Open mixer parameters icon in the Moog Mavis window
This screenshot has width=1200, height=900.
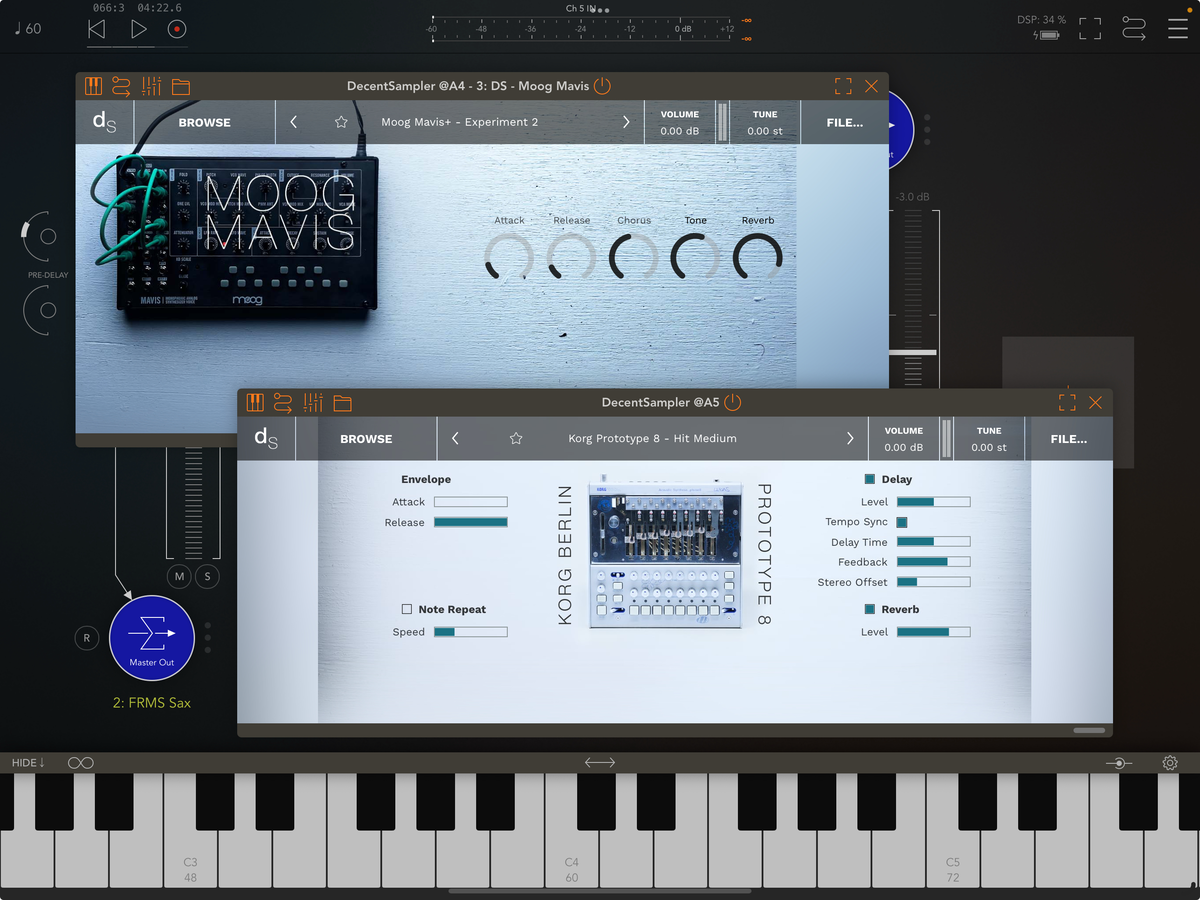coord(151,86)
